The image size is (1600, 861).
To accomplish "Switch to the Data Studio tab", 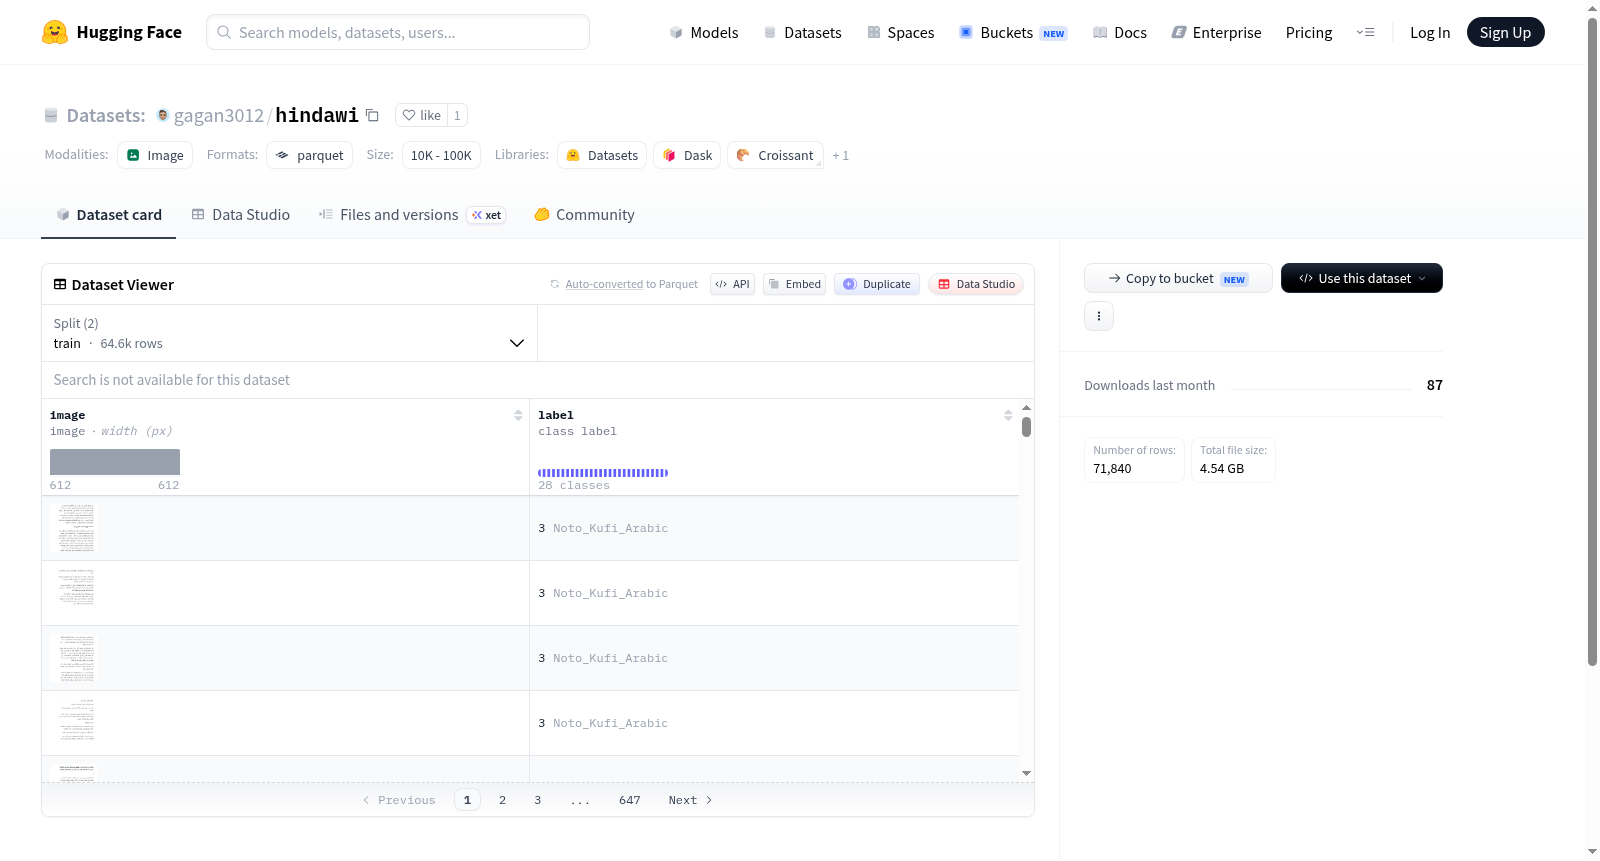I will [x=240, y=214].
